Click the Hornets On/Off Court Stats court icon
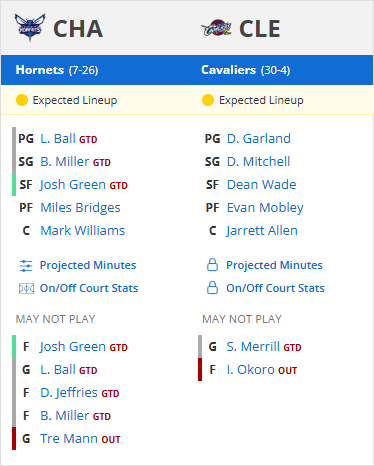This screenshot has height=466, width=374. click(26, 288)
